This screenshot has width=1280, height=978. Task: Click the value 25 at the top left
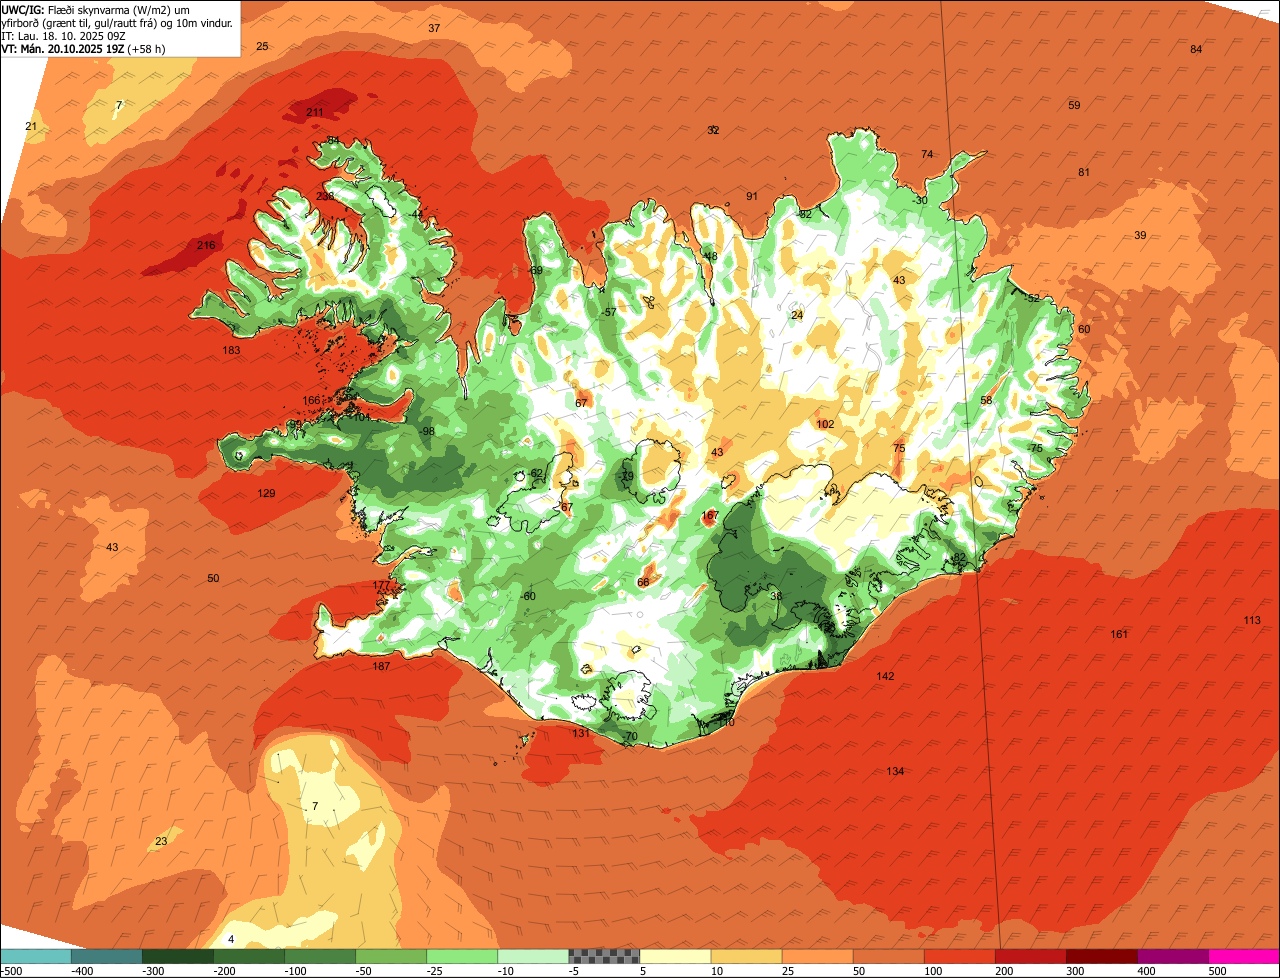tap(262, 46)
